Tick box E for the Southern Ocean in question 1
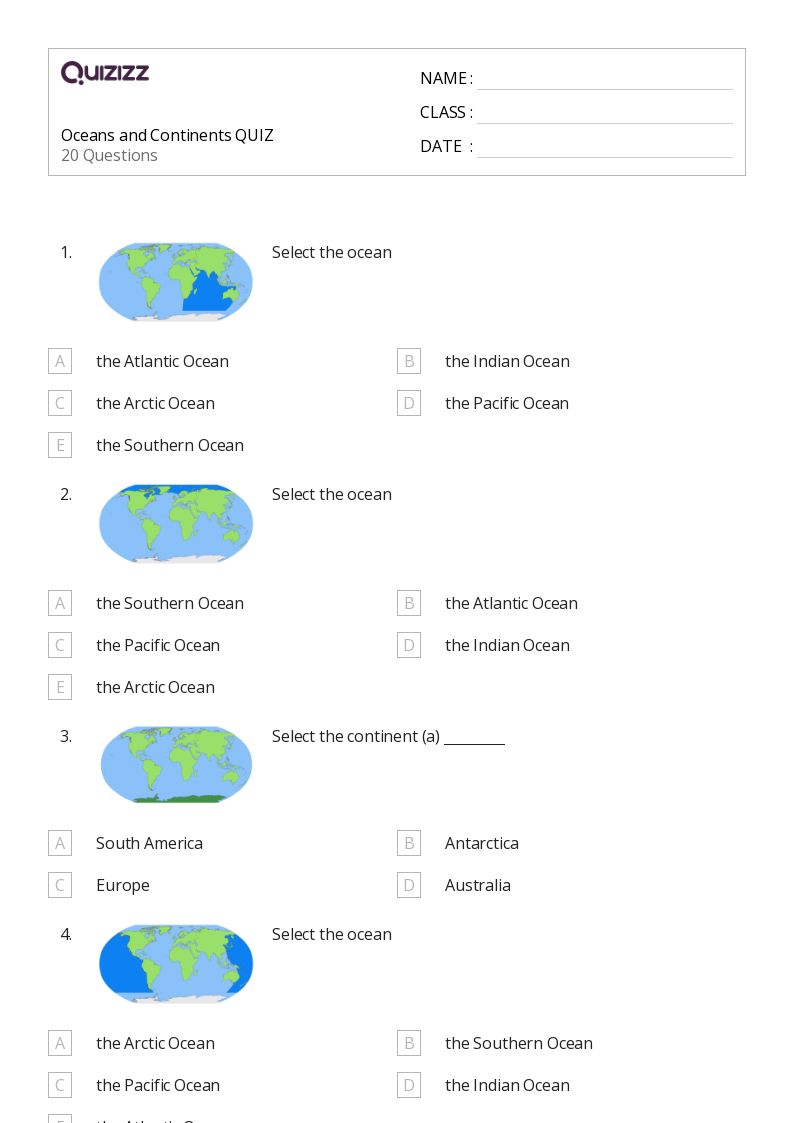The image size is (794, 1123). click(x=60, y=445)
